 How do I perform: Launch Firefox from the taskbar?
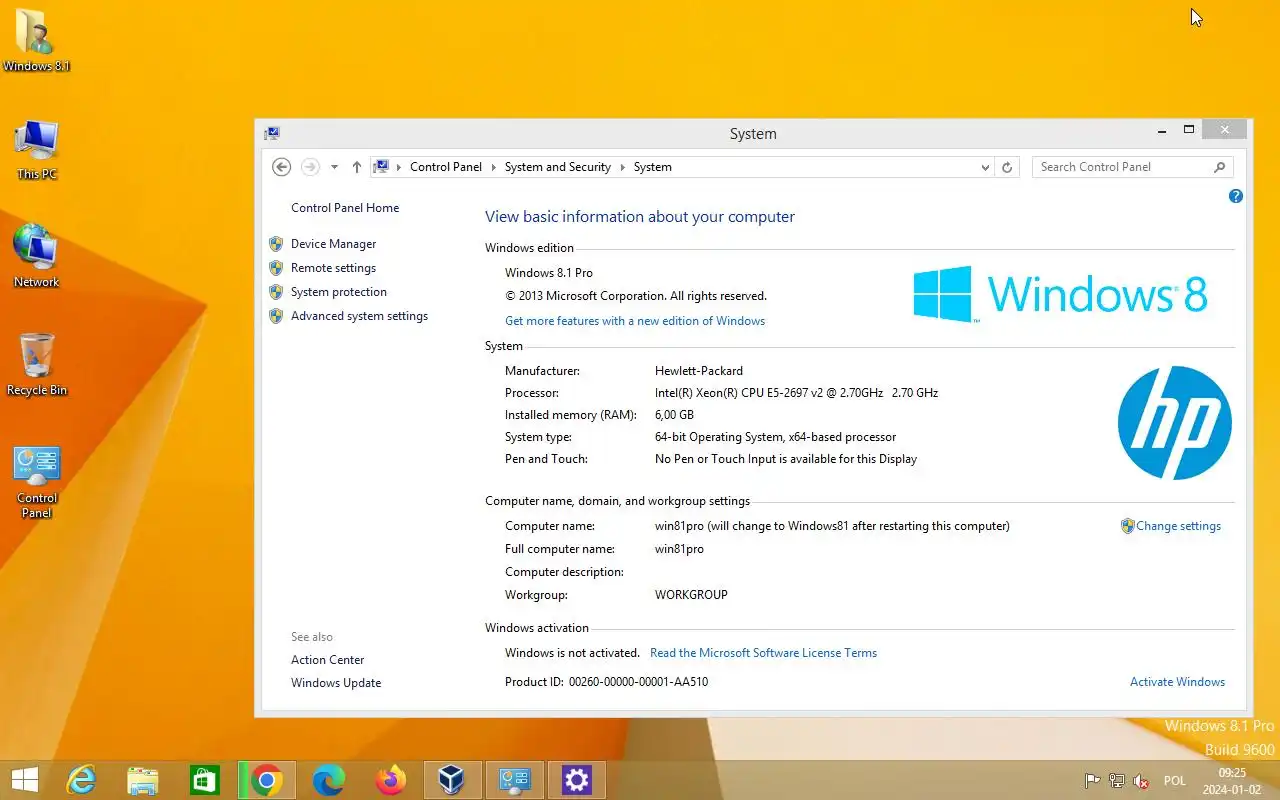(x=391, y=780)
